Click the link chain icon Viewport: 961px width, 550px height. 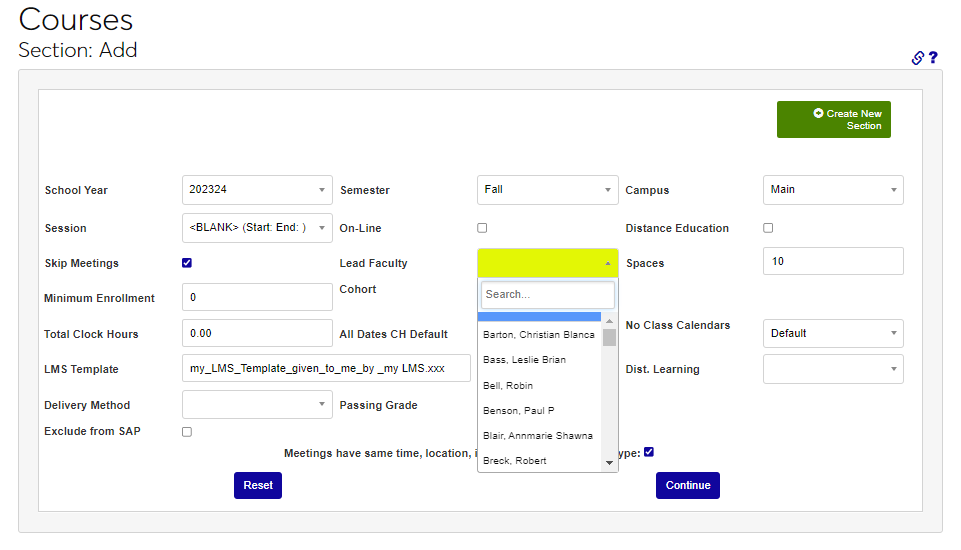(917, 58)
